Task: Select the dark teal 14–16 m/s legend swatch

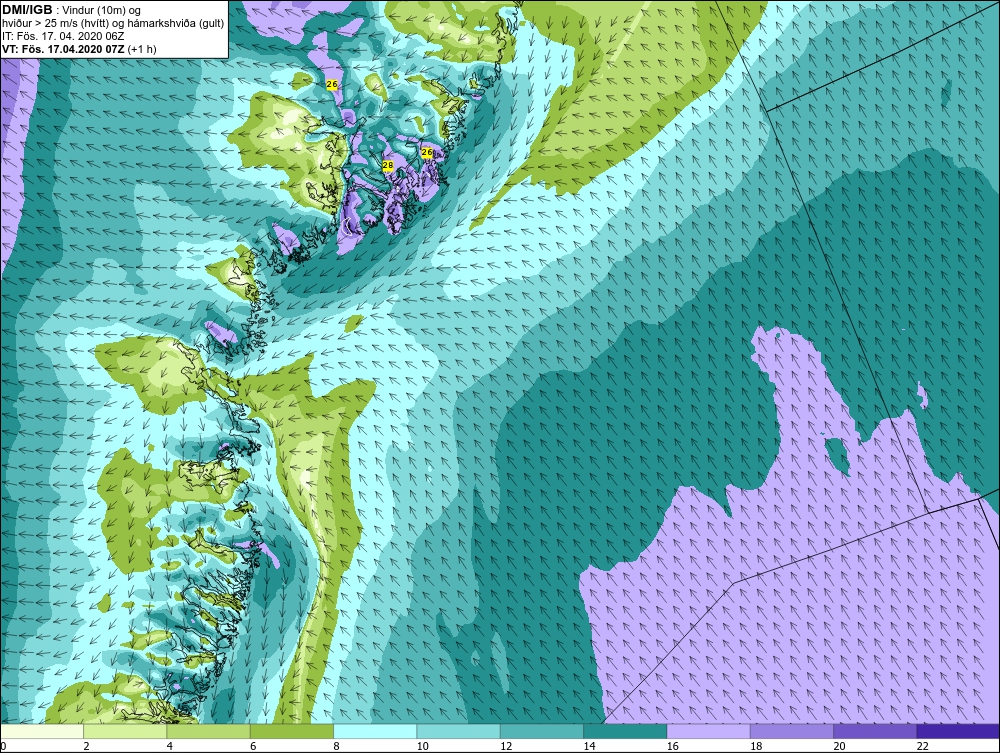Action: pyautogui.click(x=625, y=731)
